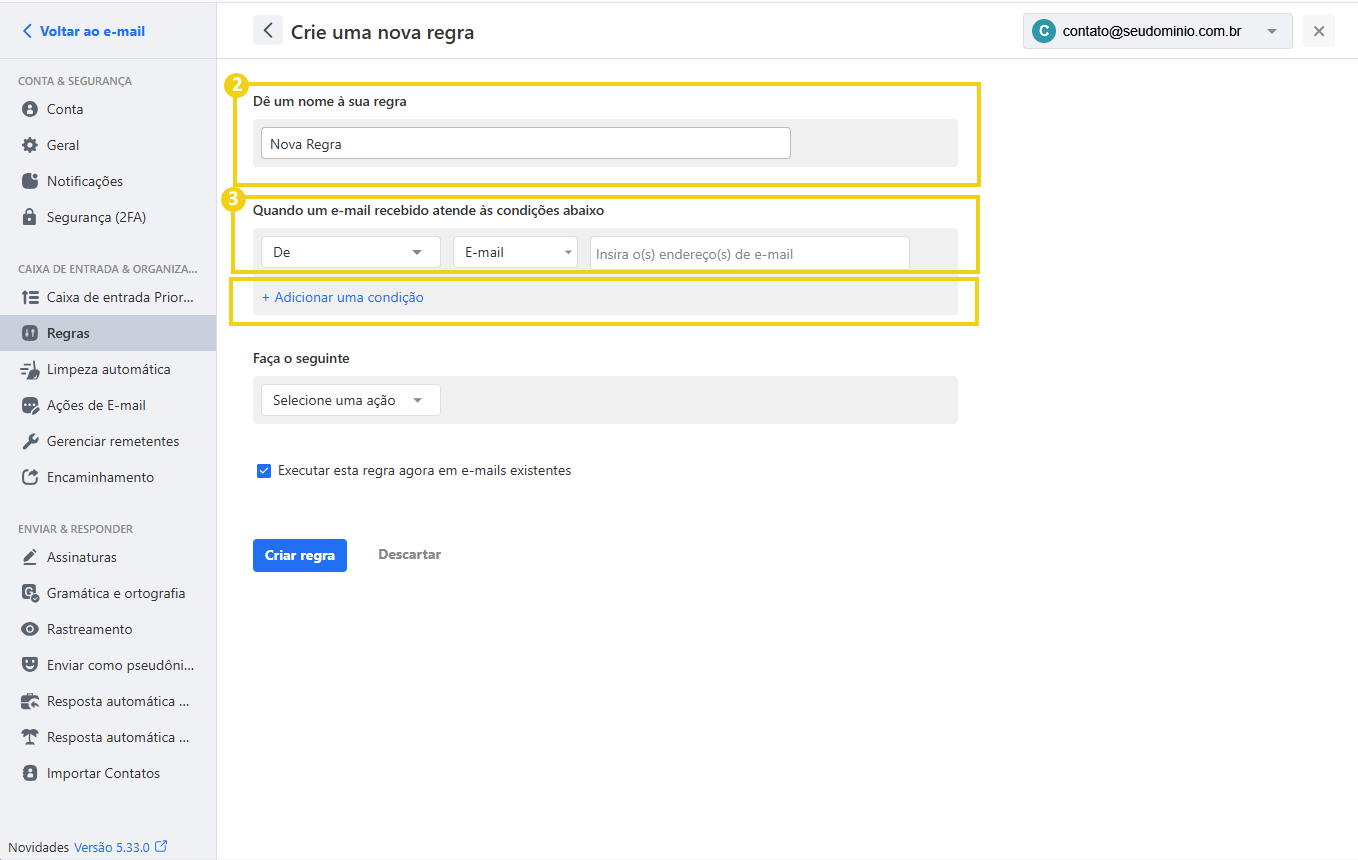Uncheck executar esta regra em e-mails existentes

[263, 470]
